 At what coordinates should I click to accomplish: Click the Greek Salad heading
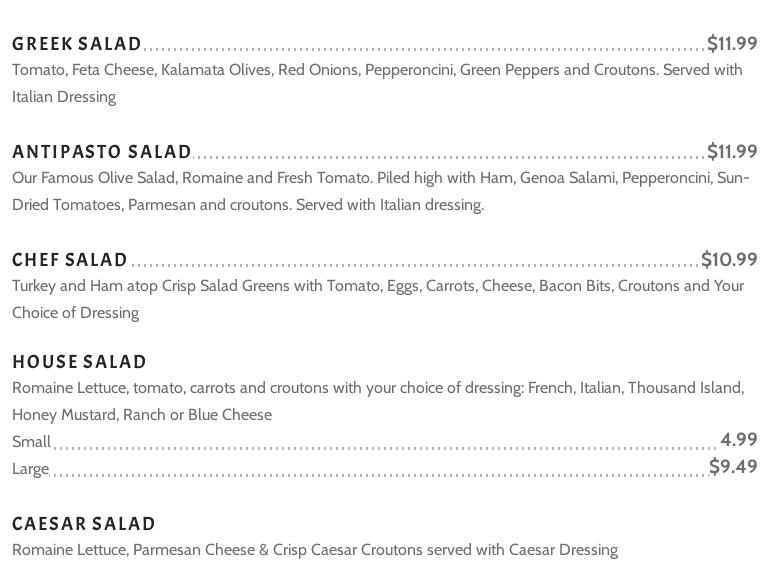[77, 44]
